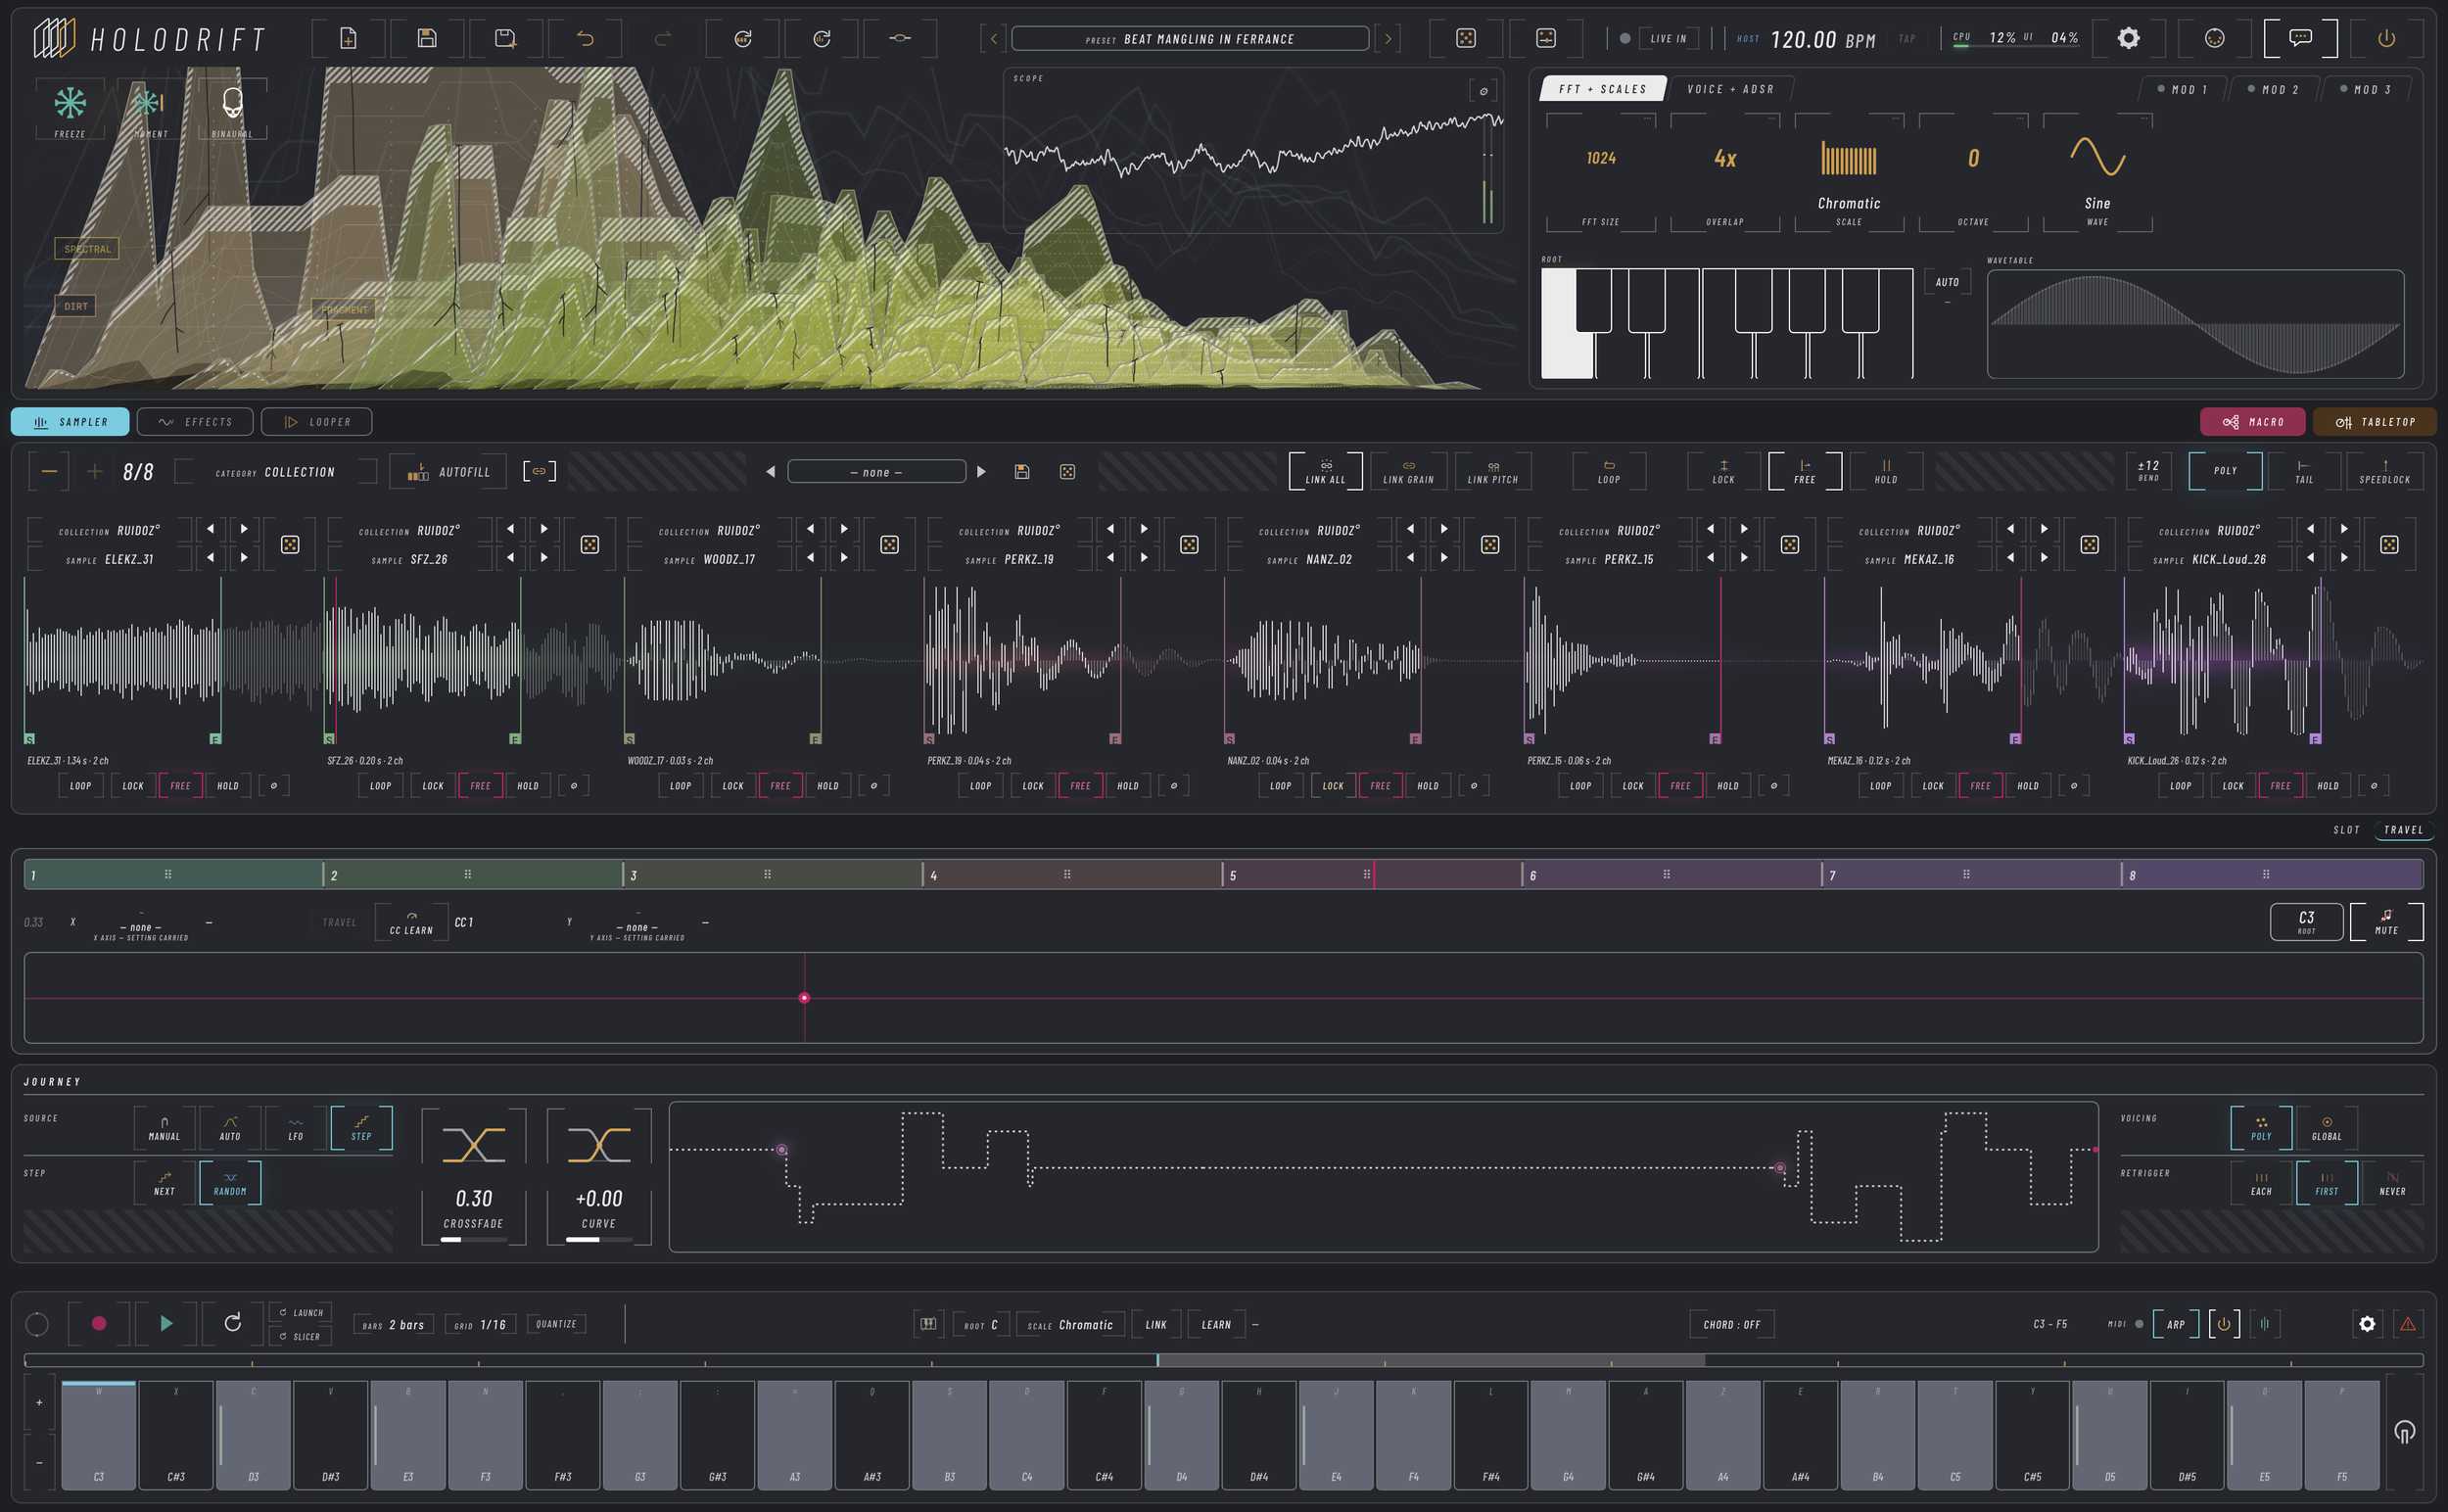Open the Grid 1/16 selector
Viewport: 2448px width, 1512px height.
click(x=480, y=1325)
